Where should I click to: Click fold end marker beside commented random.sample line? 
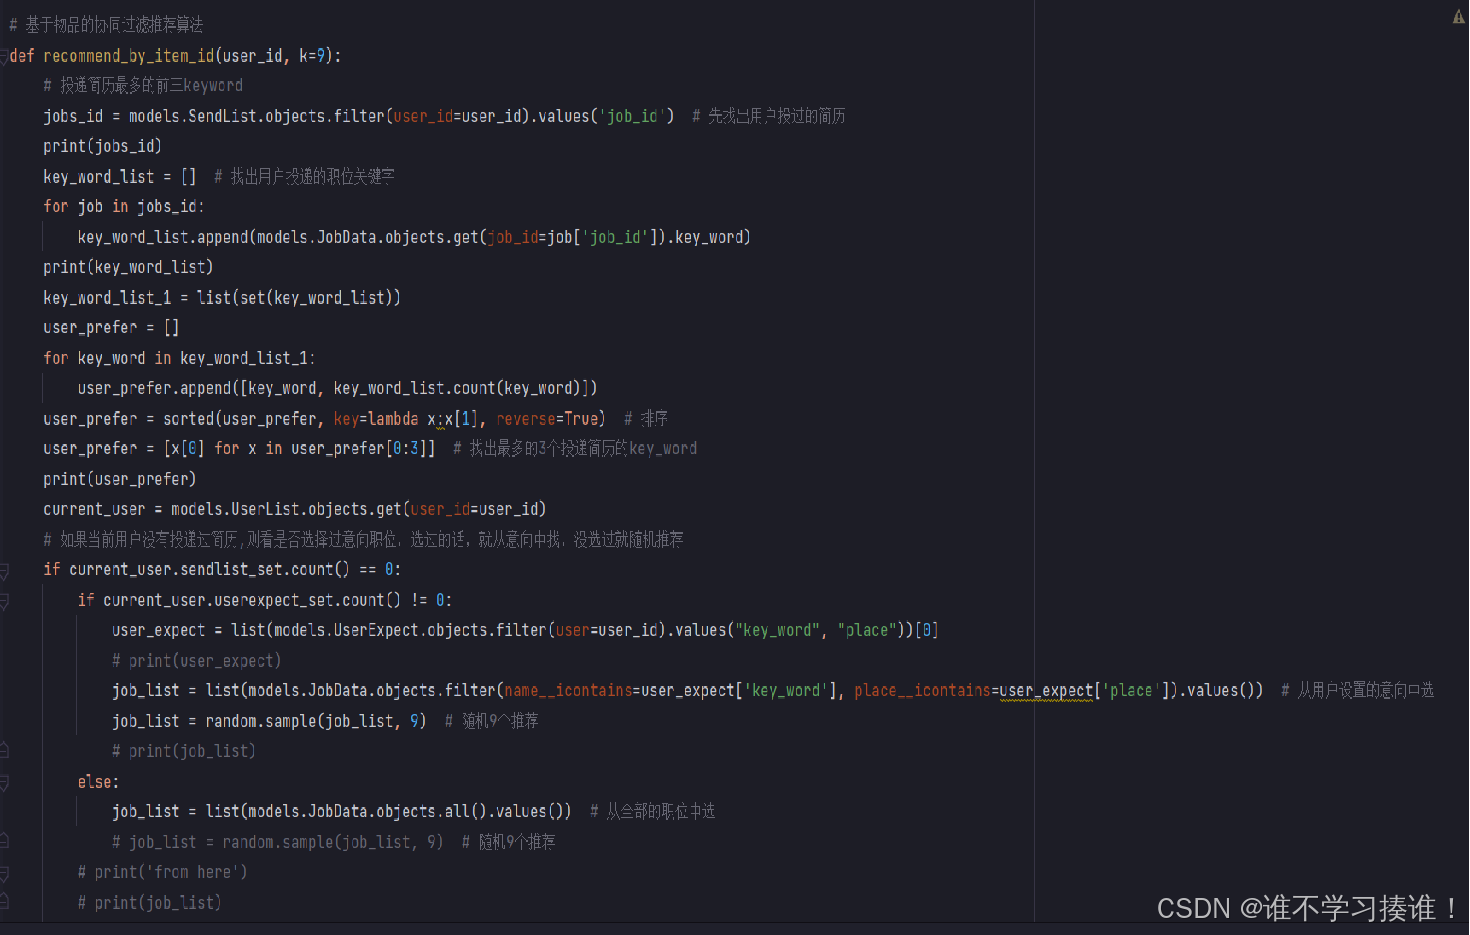coord(4,842)
